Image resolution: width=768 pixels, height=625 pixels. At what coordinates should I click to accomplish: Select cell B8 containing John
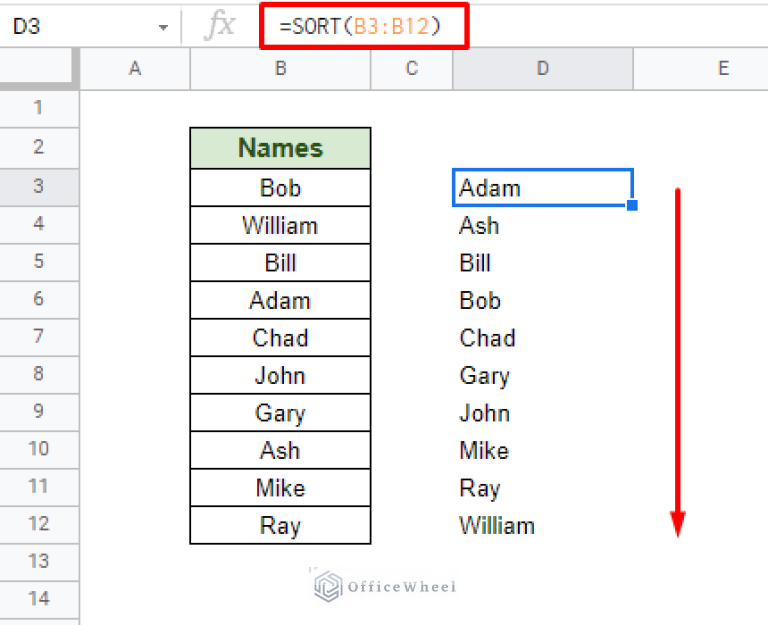[280, 375]
